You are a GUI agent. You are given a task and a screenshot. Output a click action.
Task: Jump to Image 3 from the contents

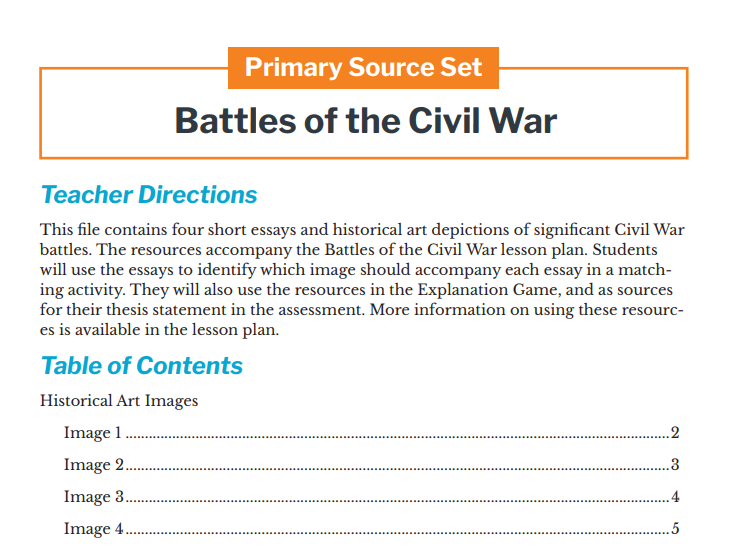coord(94,497)
